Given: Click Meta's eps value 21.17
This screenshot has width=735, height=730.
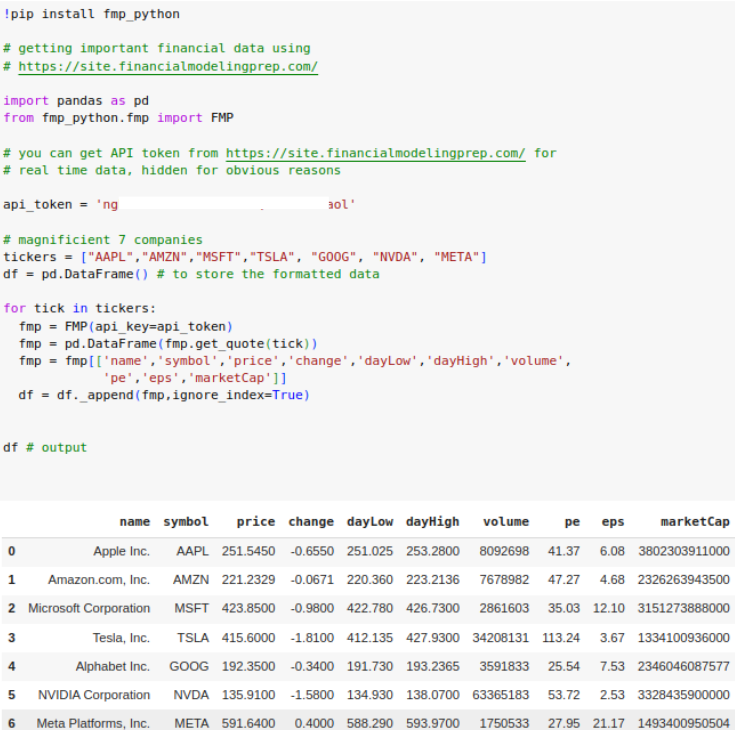Looking at the screenshot, I should 608,723.
